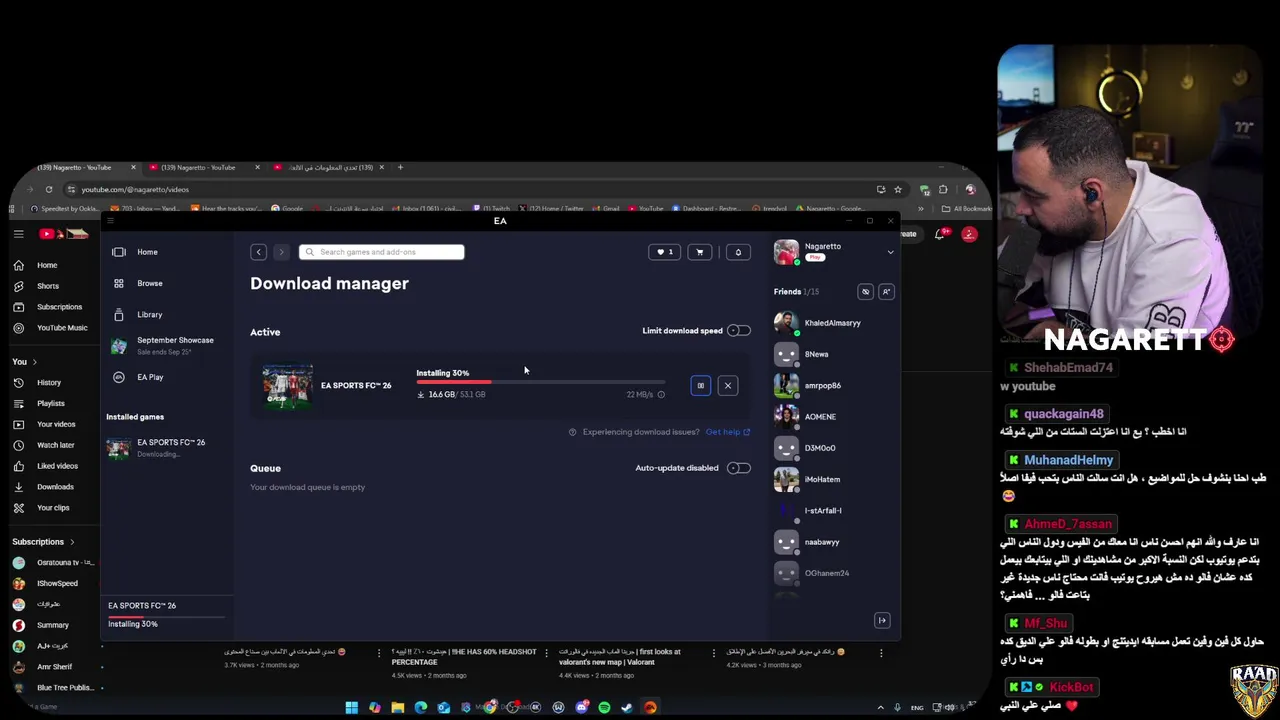This screenshot has width=1280, height=720.
Task: Open a new browser tab
Action: point(400,167)
